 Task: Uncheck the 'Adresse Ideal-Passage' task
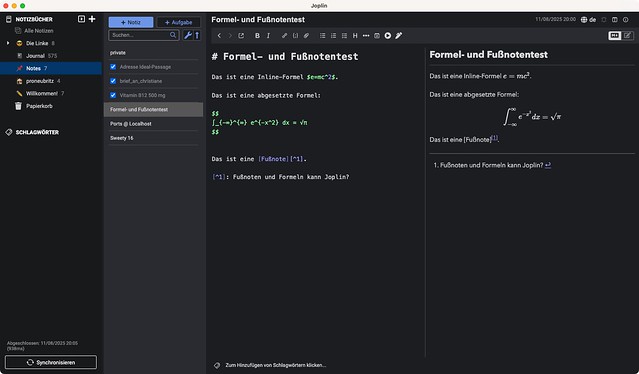tap(113, 67)
